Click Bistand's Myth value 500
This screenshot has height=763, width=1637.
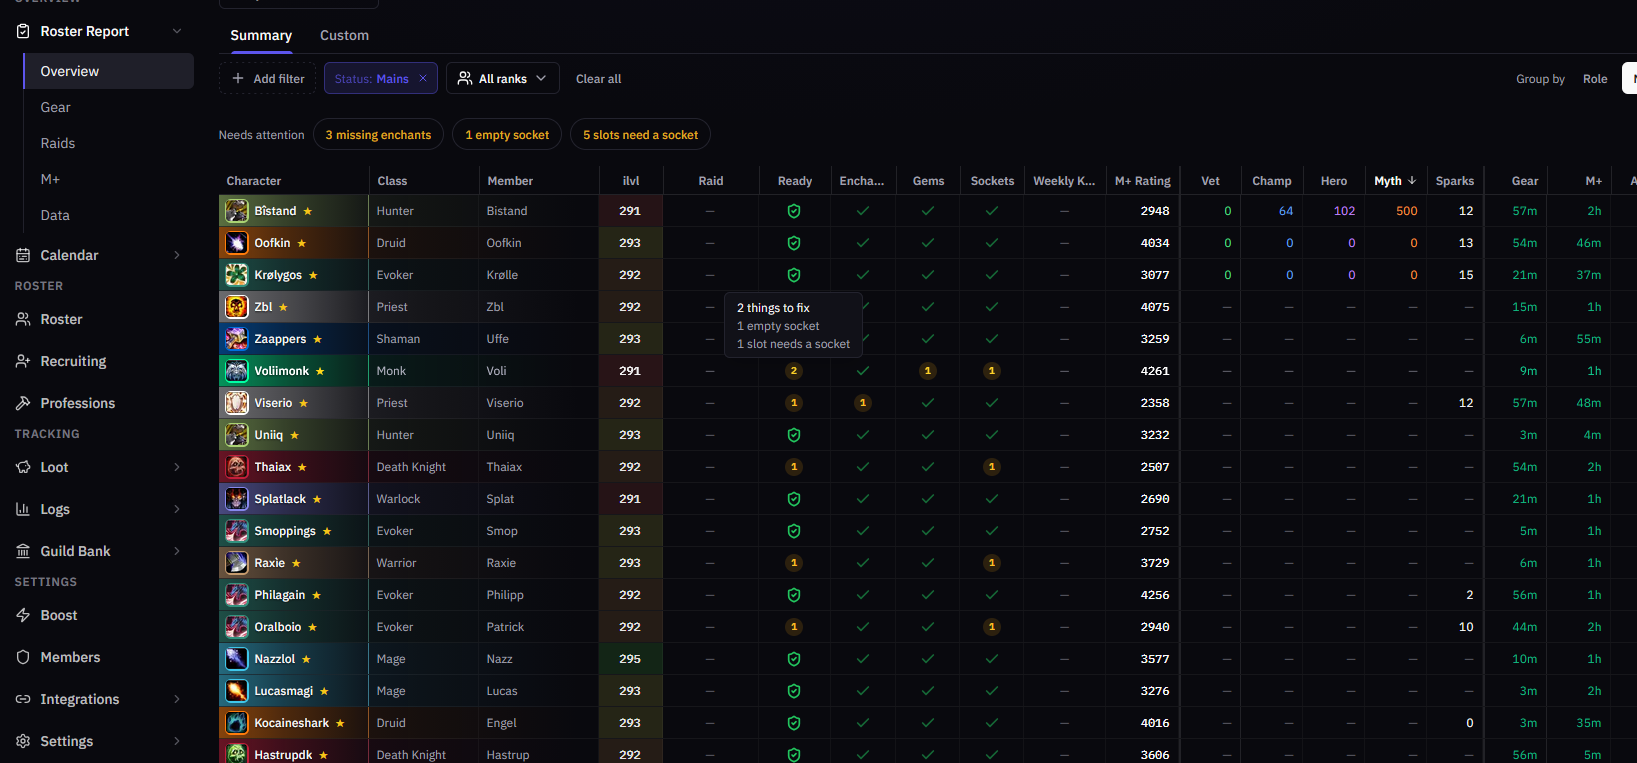point(1407,211)
